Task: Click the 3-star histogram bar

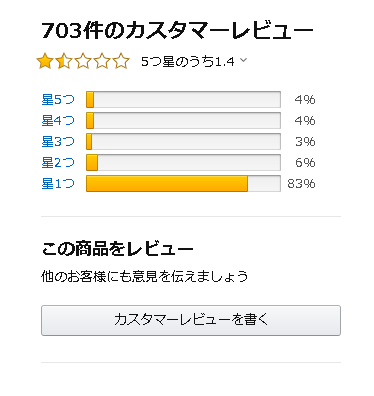Action: coord(183,142)
